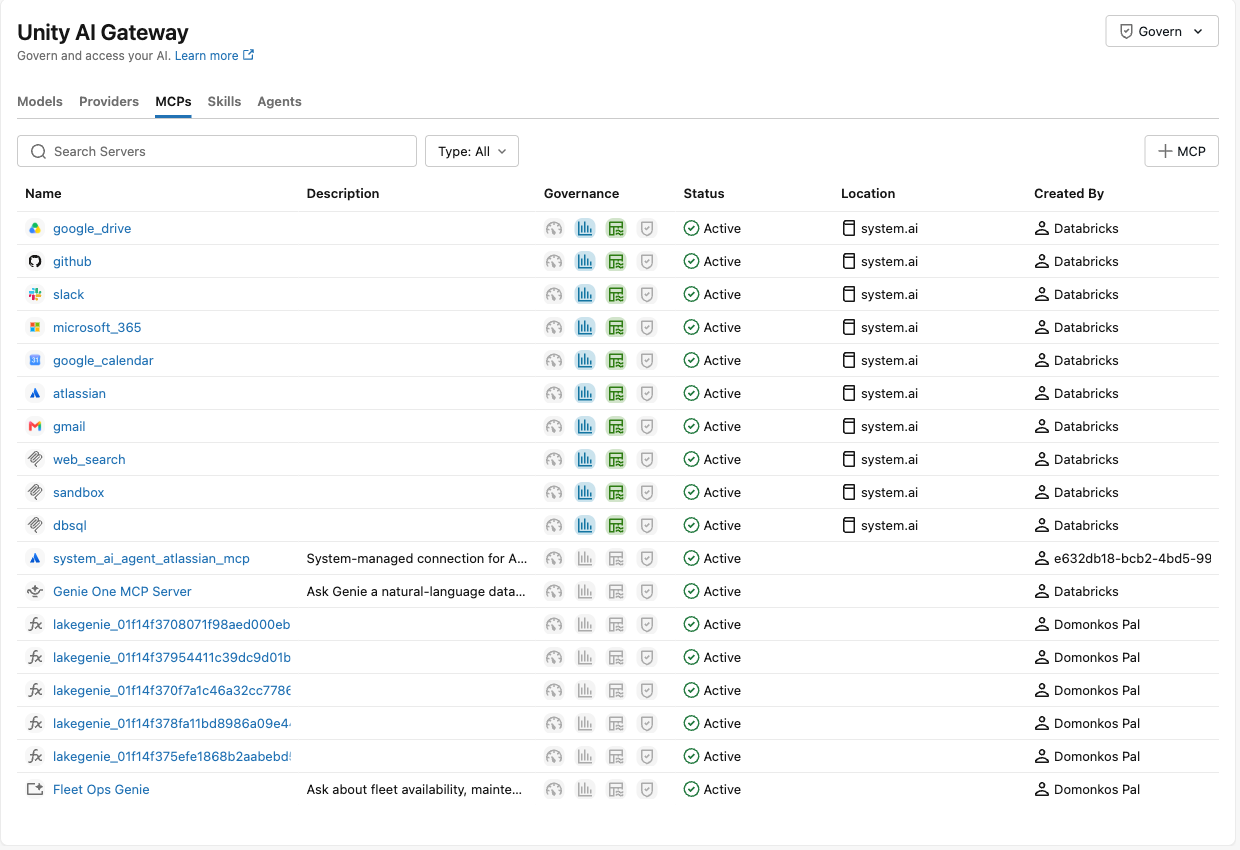Click the catalog icon beside github's system.ai
Image resolution: width=1240 pixels, height=850 pixels.
tap(849, 261)
